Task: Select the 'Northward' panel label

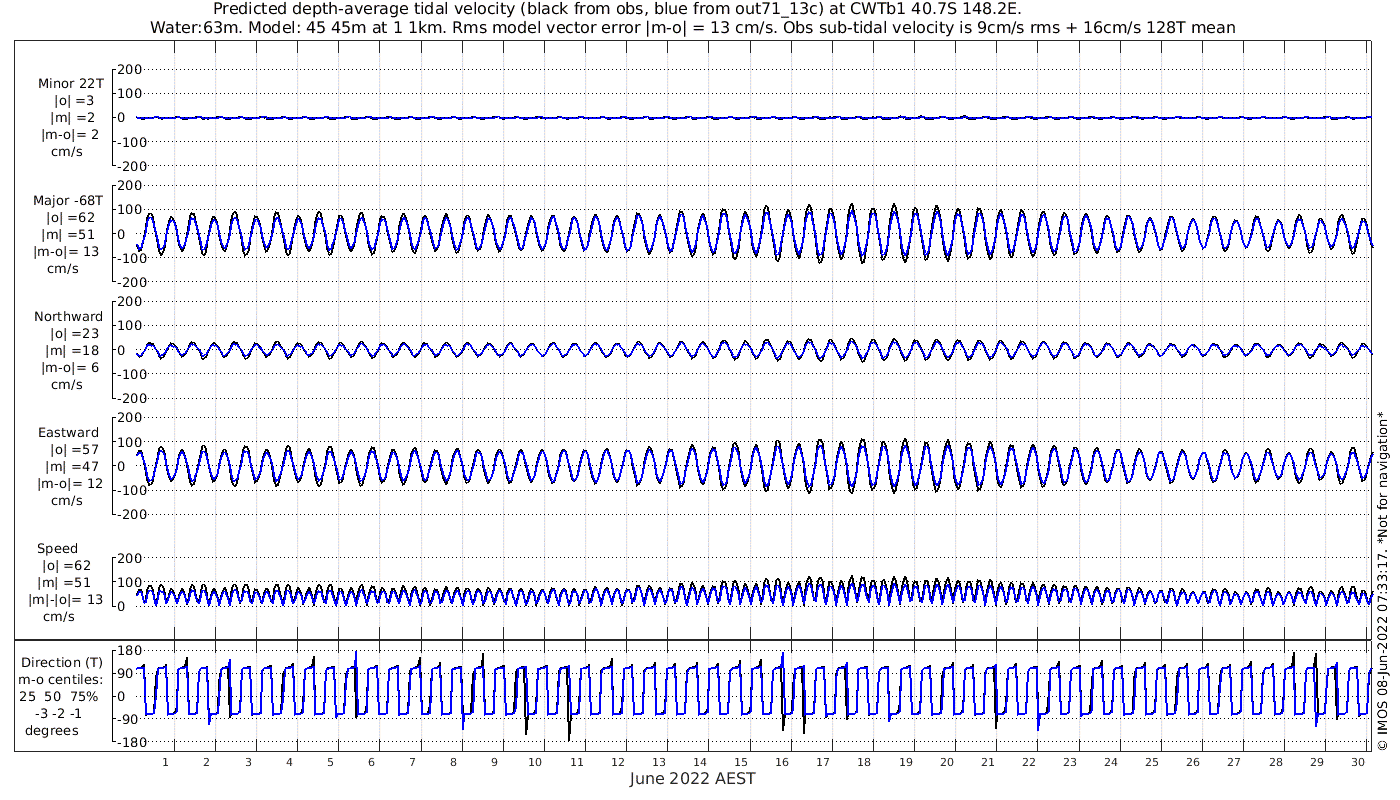Action: (68, 317)
